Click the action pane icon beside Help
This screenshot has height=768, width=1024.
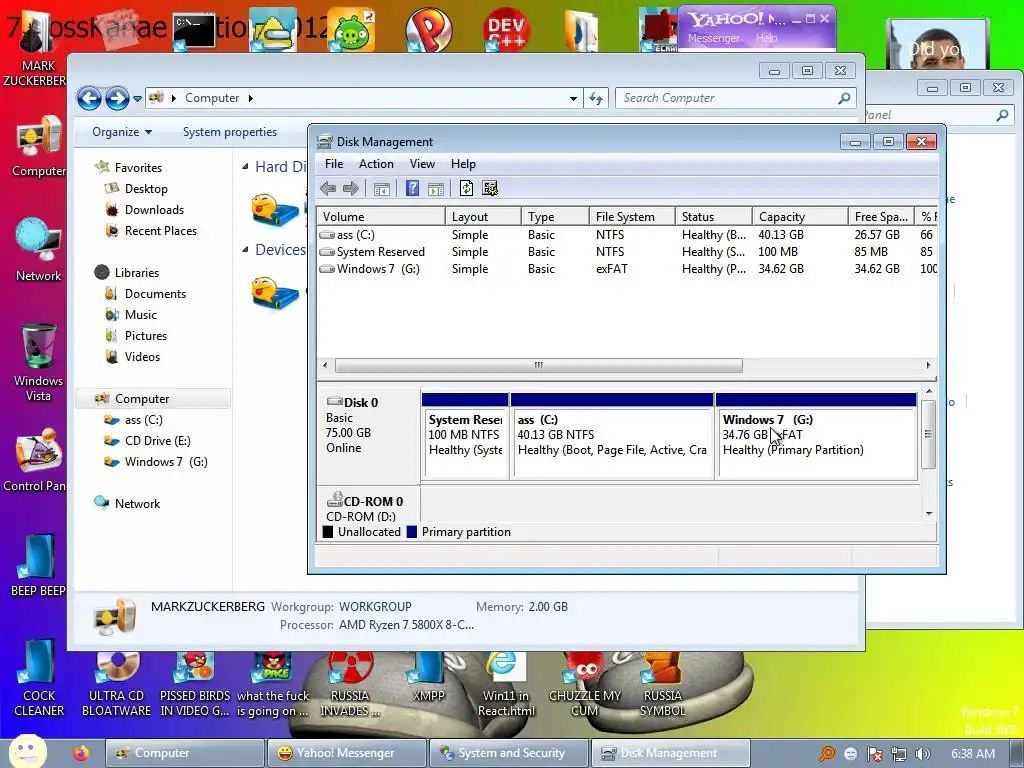coord(436,189)
